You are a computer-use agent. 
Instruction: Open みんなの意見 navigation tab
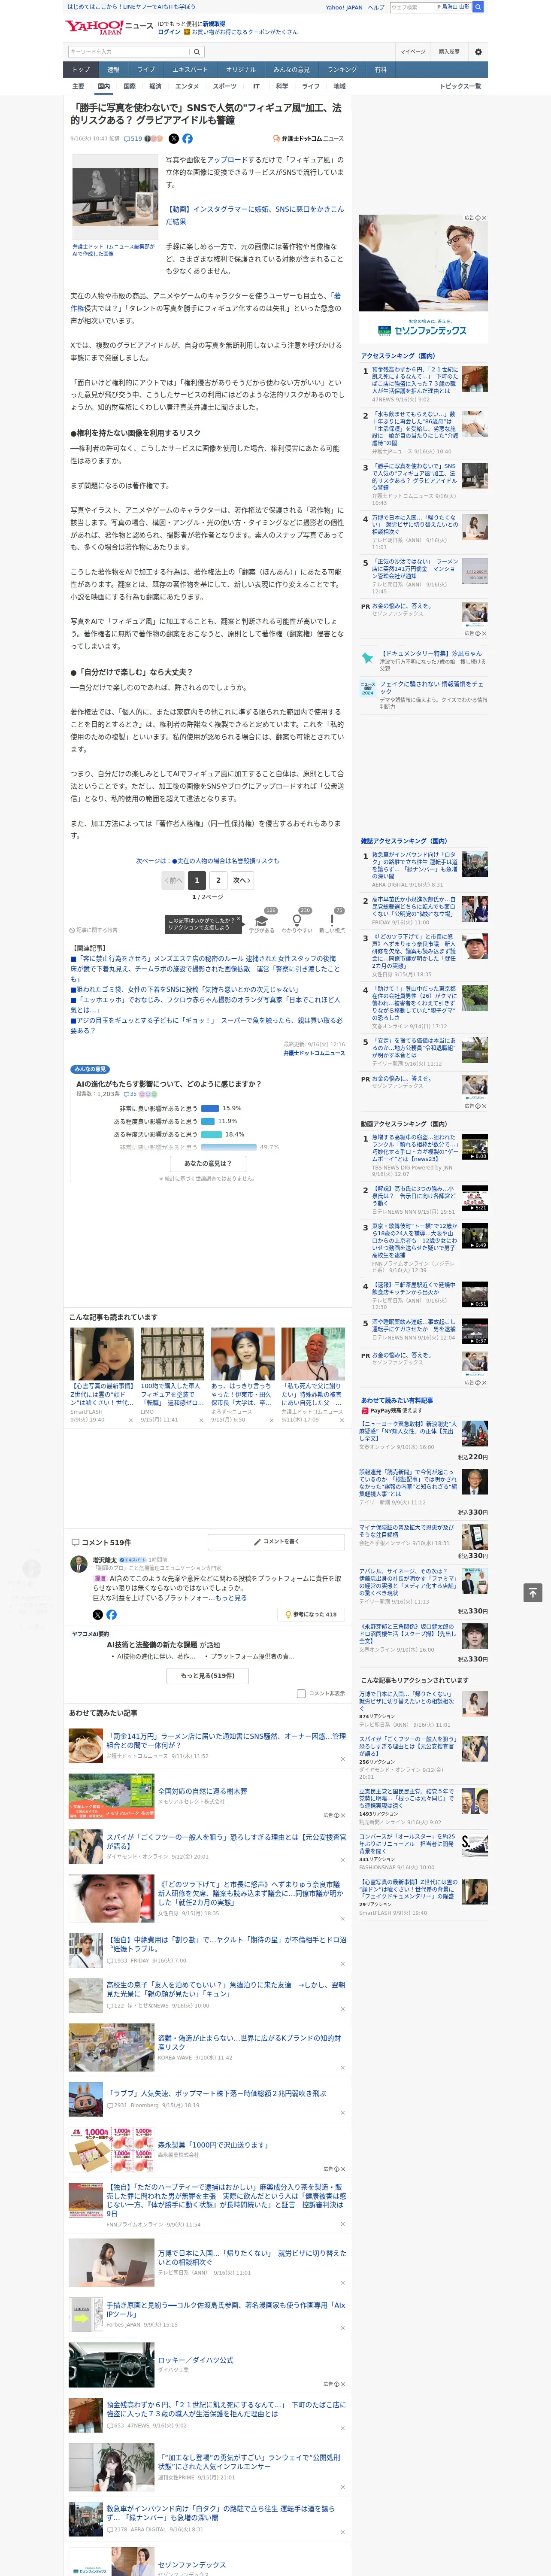click(291, 70)
